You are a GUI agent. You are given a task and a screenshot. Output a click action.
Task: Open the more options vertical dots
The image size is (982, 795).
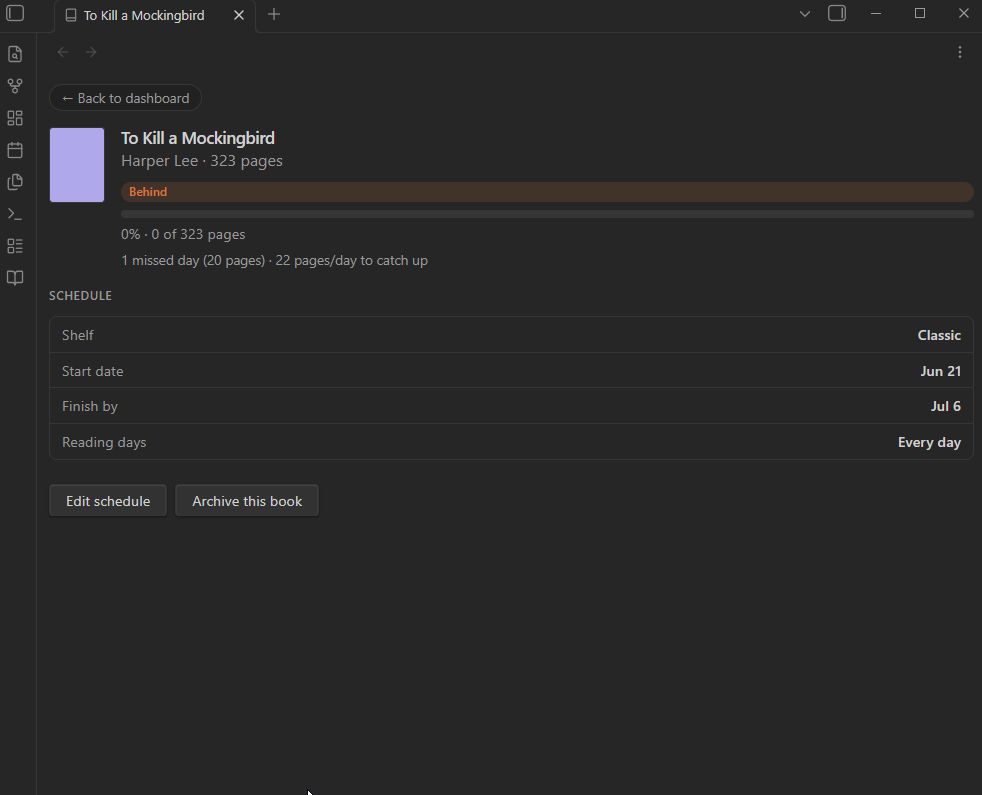(x=959, y=52)
